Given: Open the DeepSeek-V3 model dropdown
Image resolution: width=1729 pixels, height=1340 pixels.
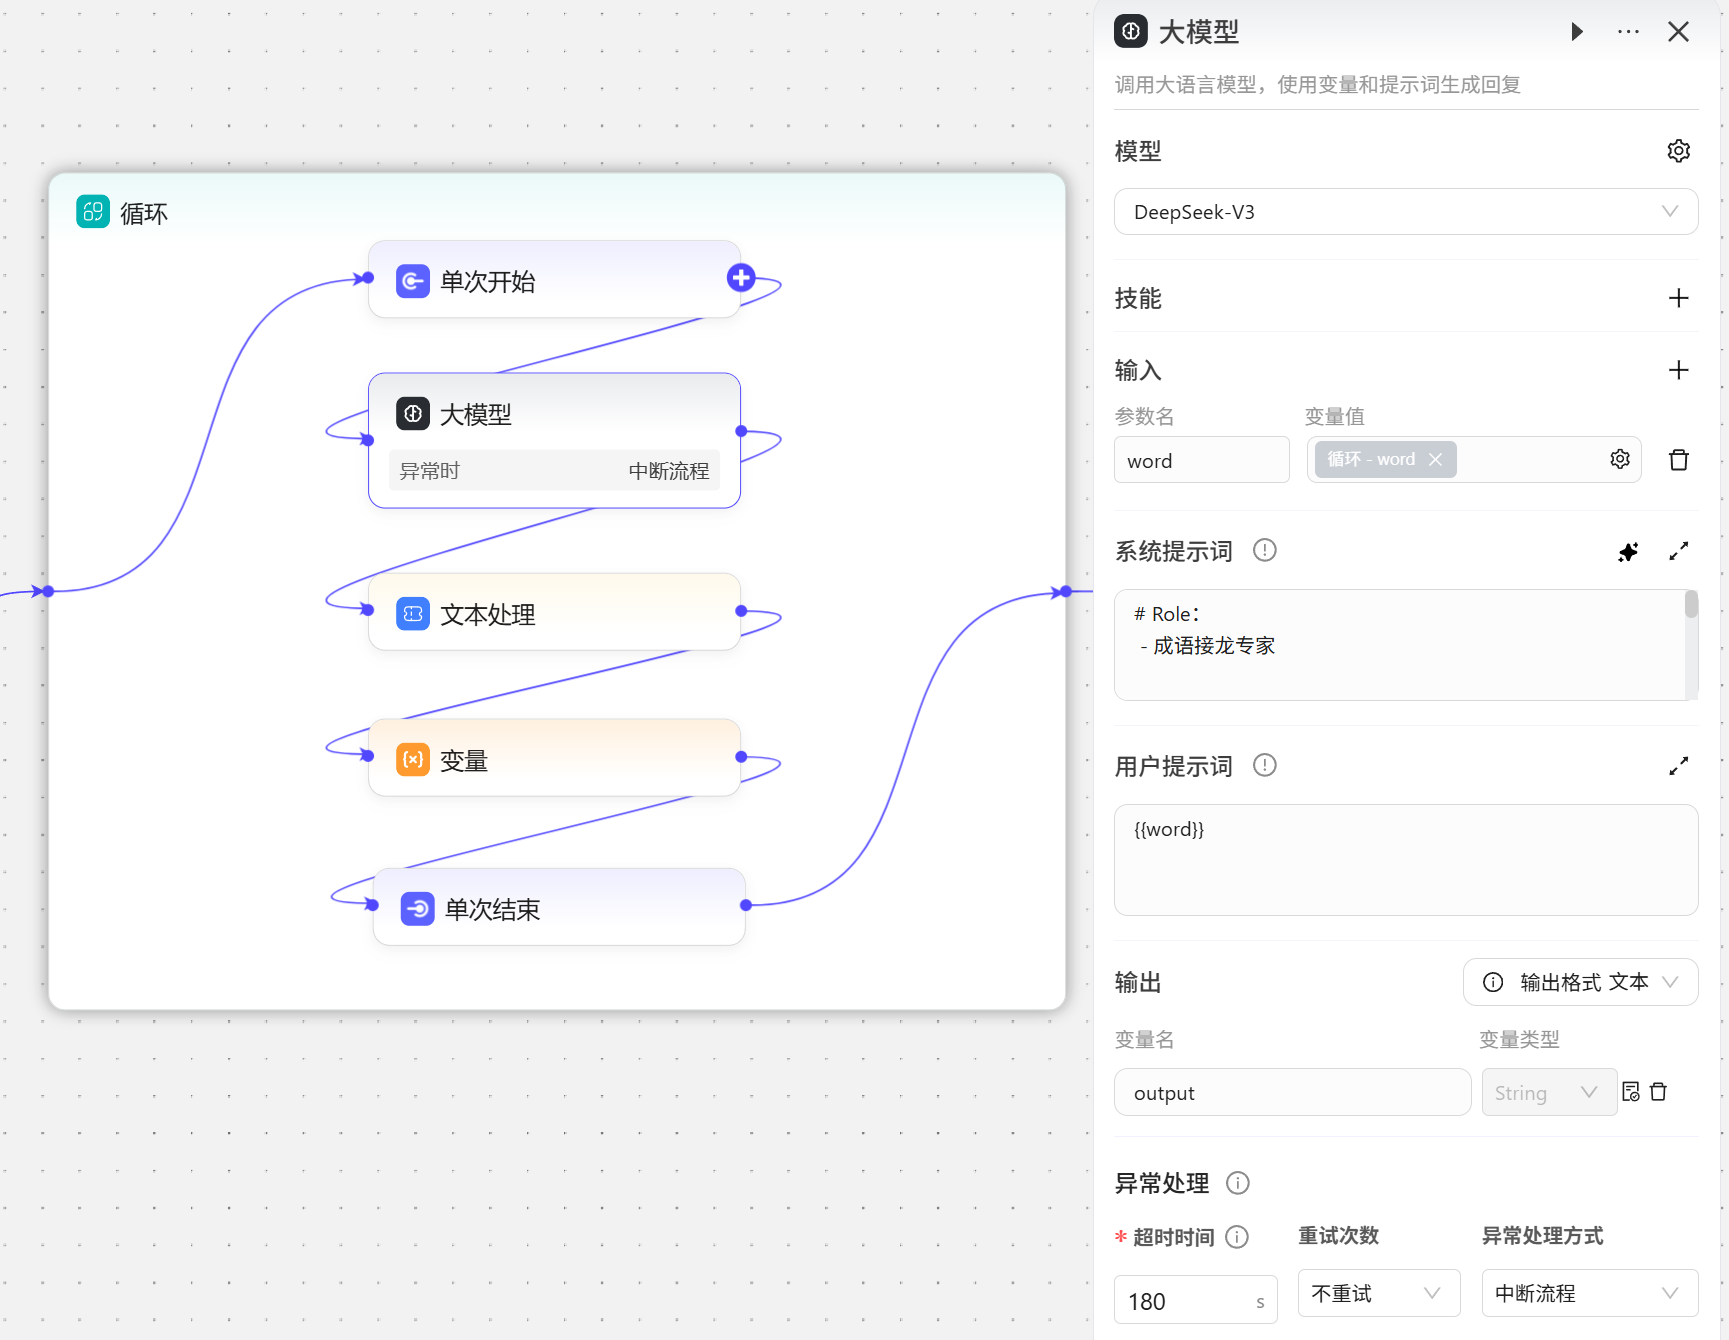Looking at the screenshot, I should (x=1405, y=212).
